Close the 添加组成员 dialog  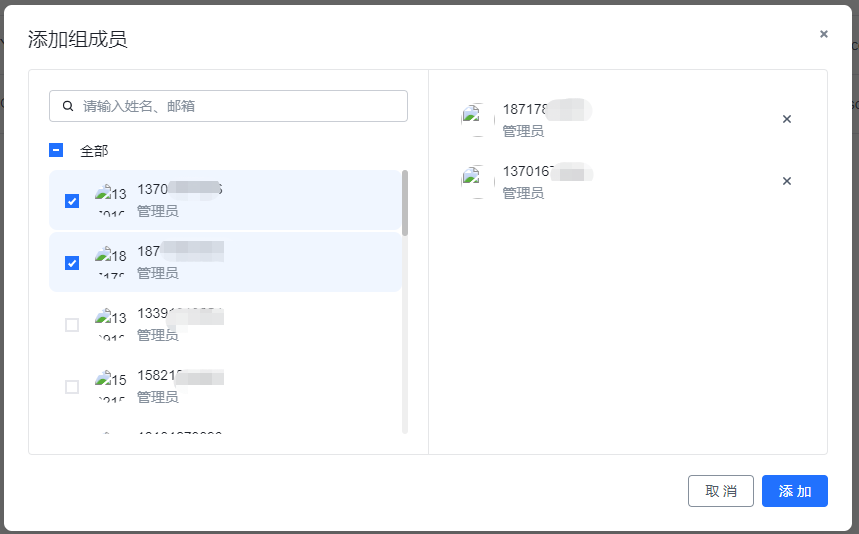(823, 34)
